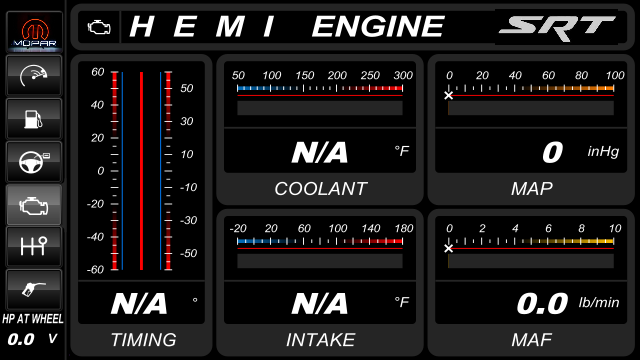Select the MAP gauge panel label

(531, 189)
